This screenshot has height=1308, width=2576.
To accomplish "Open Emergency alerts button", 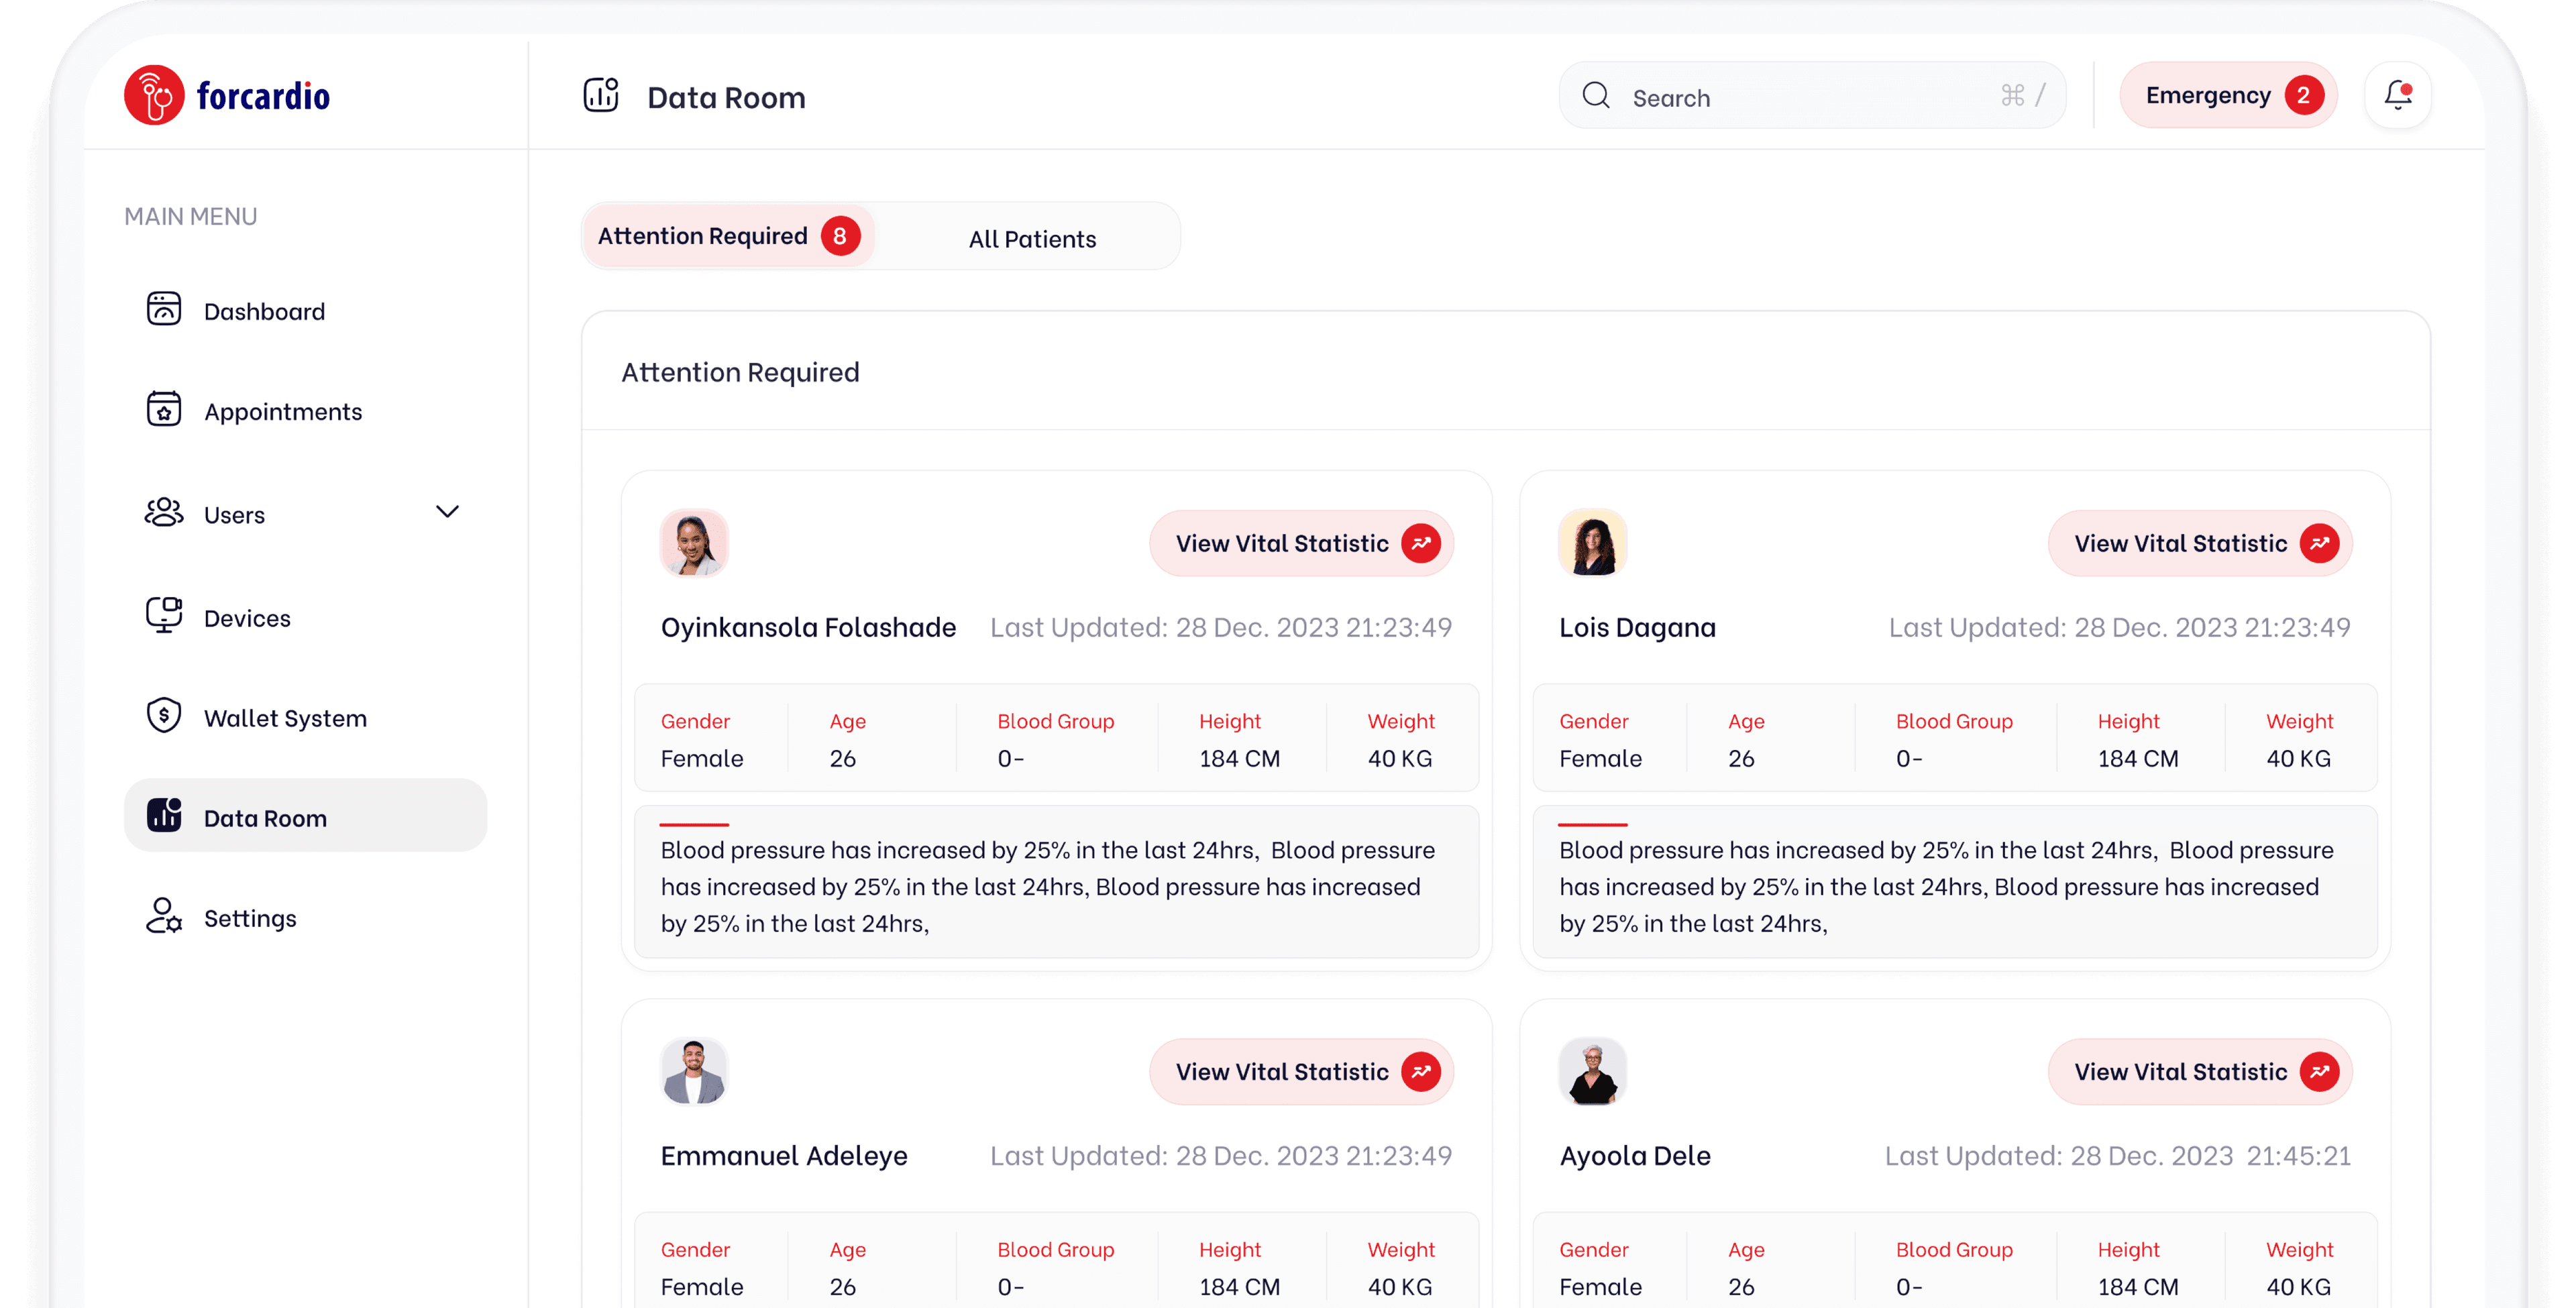I will click(2228, 94).
